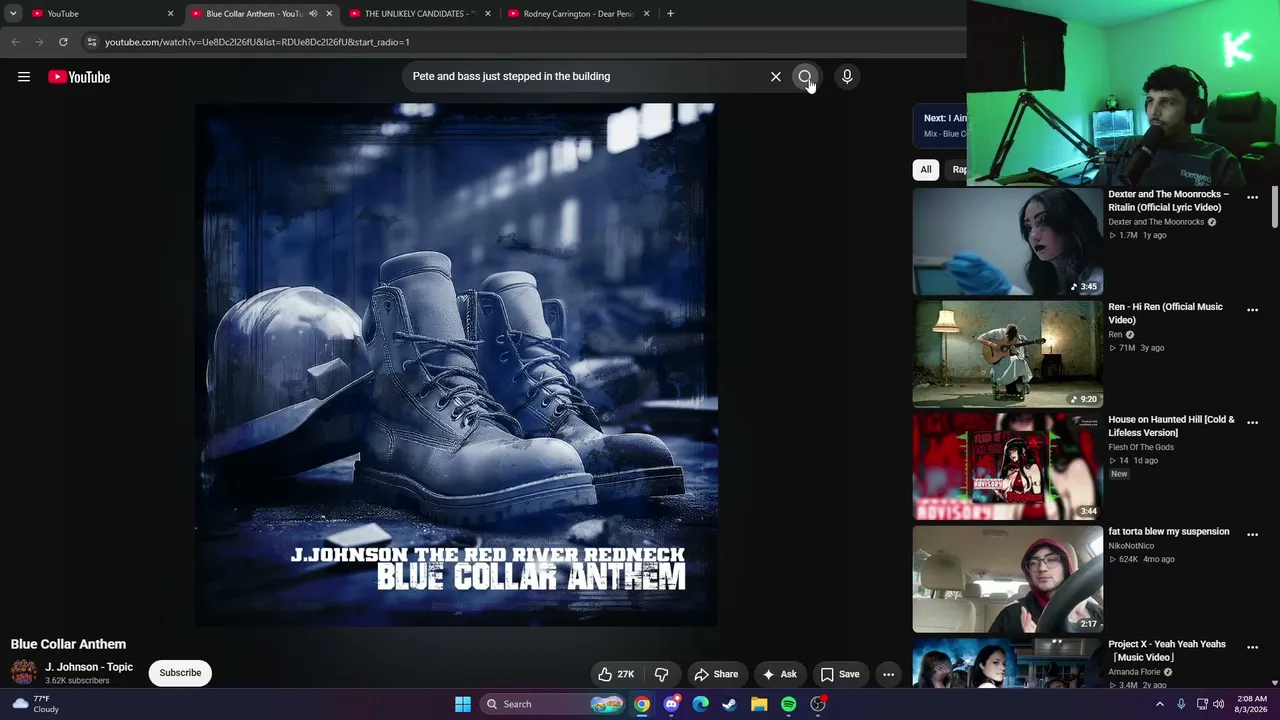Open the network icon in system tray
1280x720 pixels.
point(1202,704)
